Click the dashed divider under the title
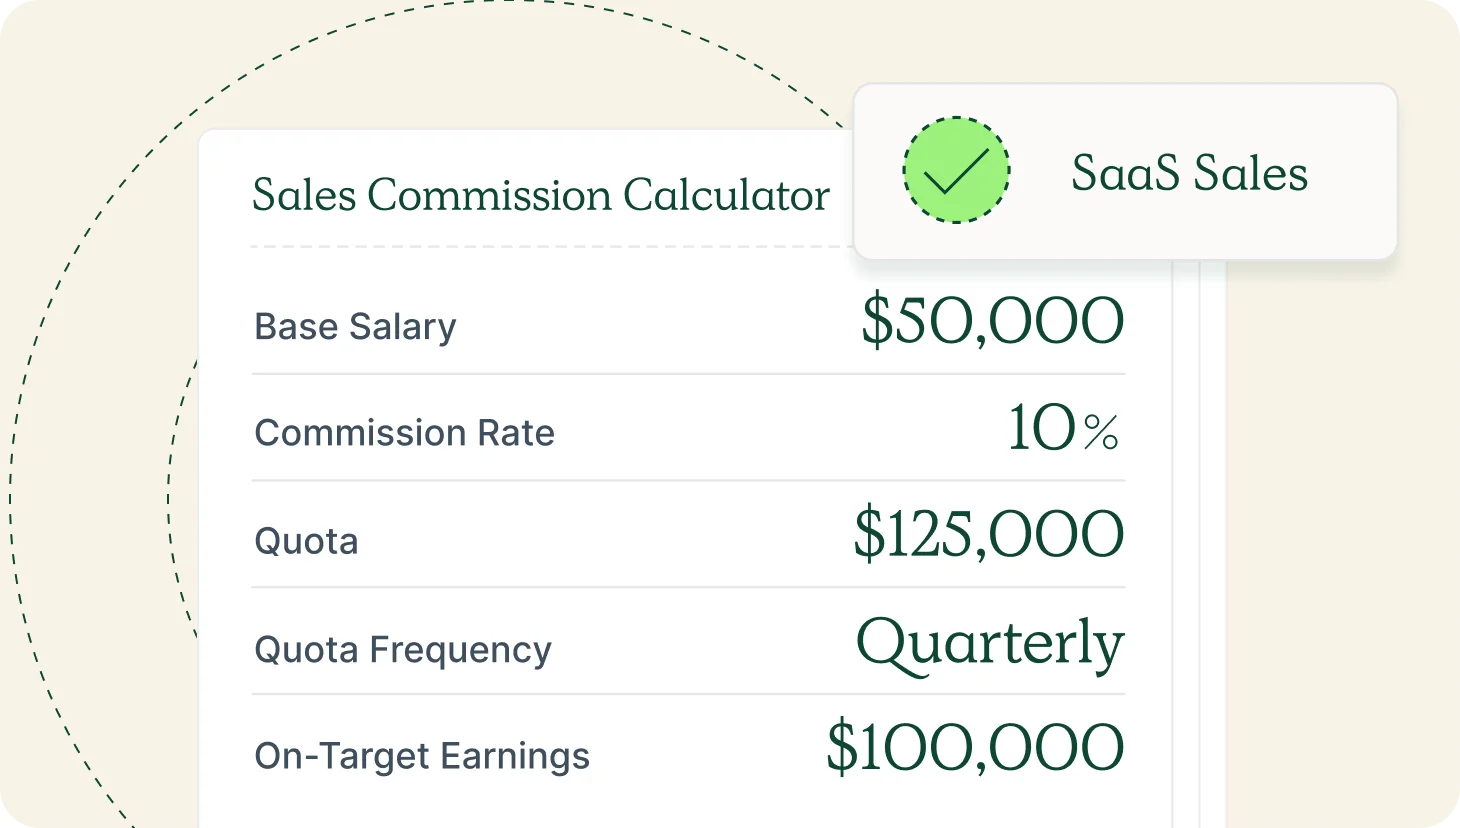 (550, 246)
